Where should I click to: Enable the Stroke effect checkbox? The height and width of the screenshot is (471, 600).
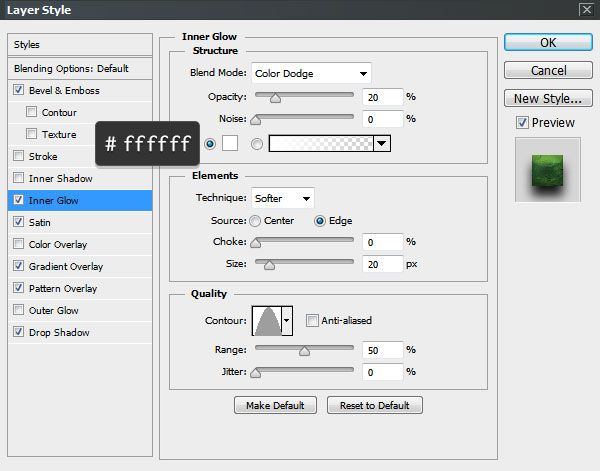coord(18,156)
